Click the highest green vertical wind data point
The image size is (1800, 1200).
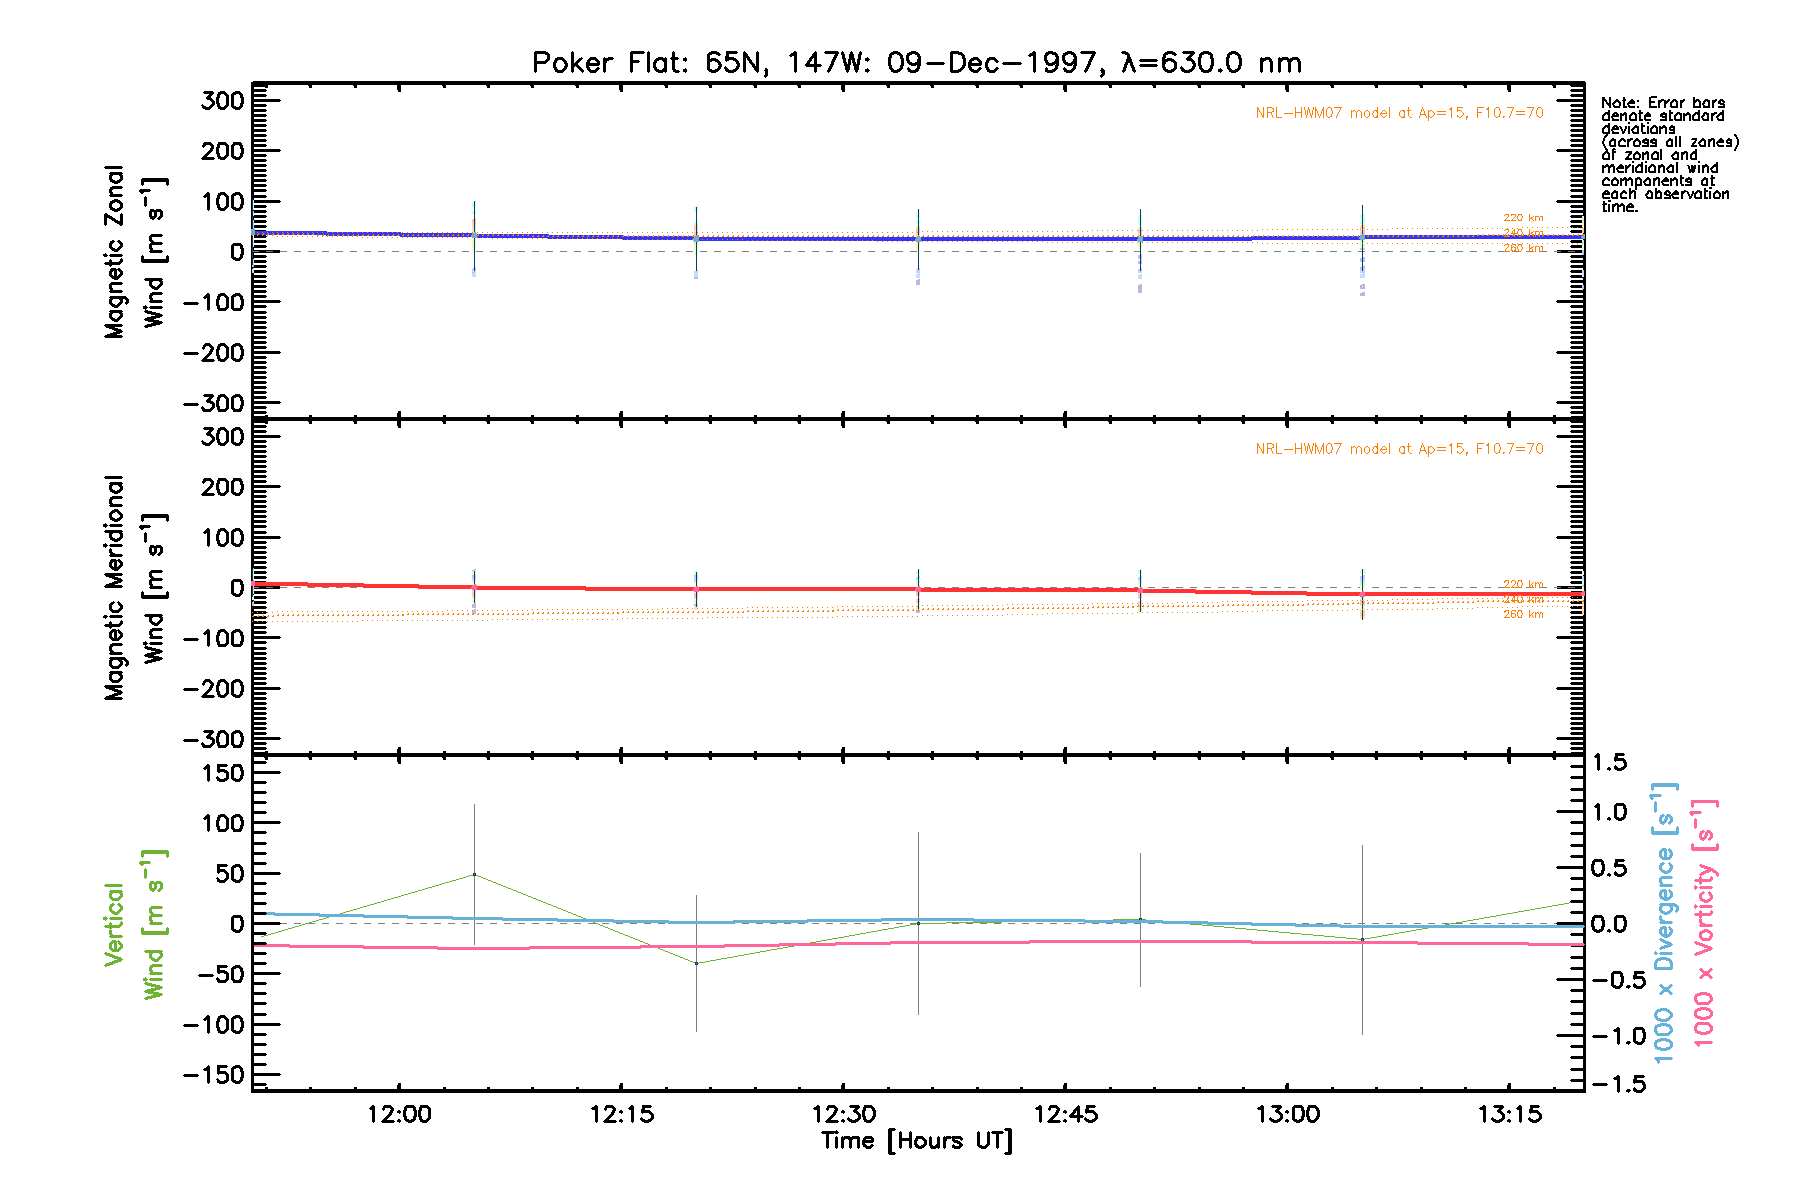[474, 875]
